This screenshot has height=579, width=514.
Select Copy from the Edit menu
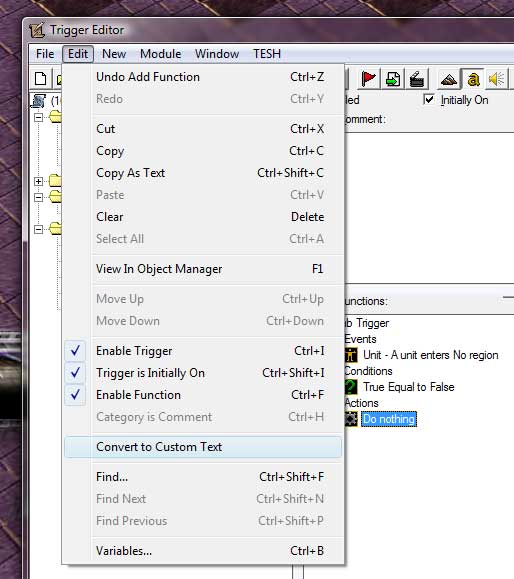[x=202, y=151]
